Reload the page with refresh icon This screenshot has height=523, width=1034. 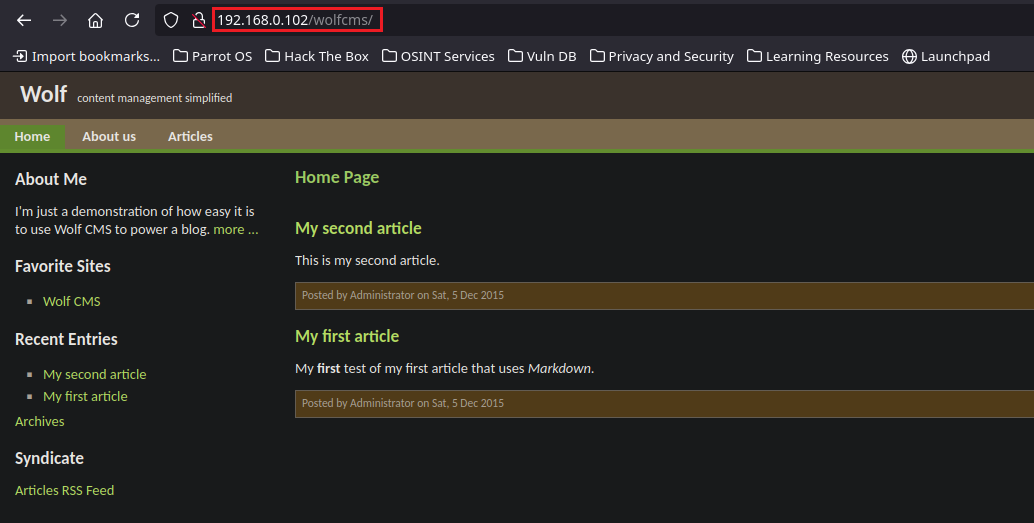coord(132,20)
